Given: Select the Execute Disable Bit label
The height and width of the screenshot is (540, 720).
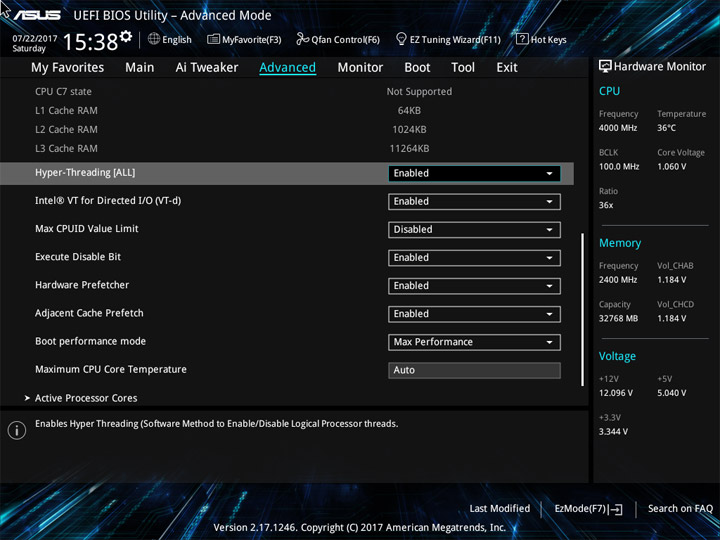Looking at the screenshot, I should (78, 257).
